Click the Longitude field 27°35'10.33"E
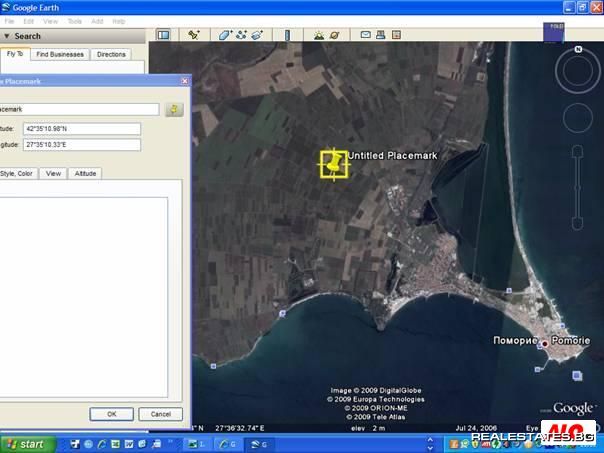 pos(82,145)
